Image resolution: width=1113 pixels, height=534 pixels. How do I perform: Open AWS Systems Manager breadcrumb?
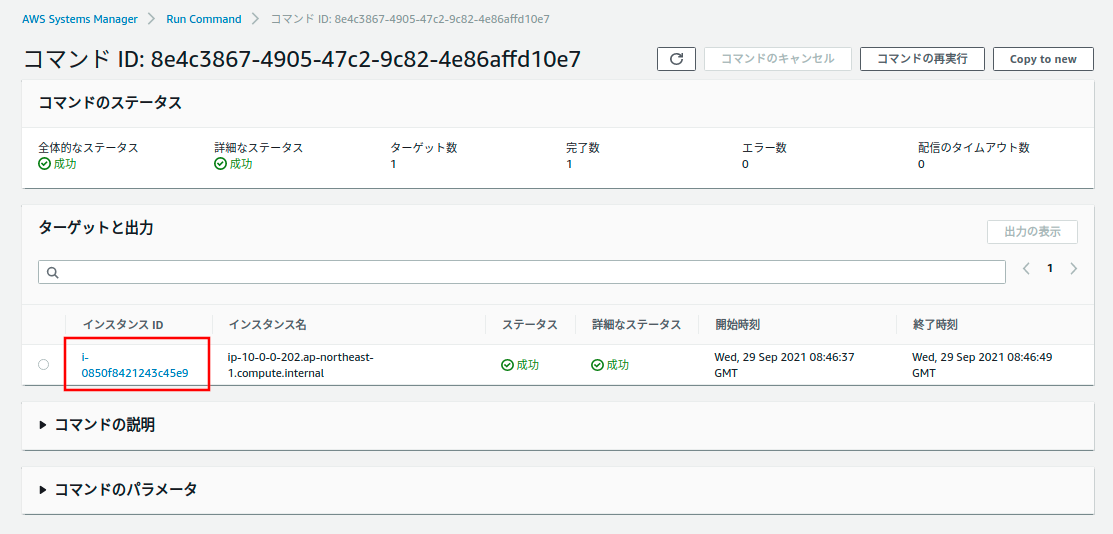pos(80,19)
